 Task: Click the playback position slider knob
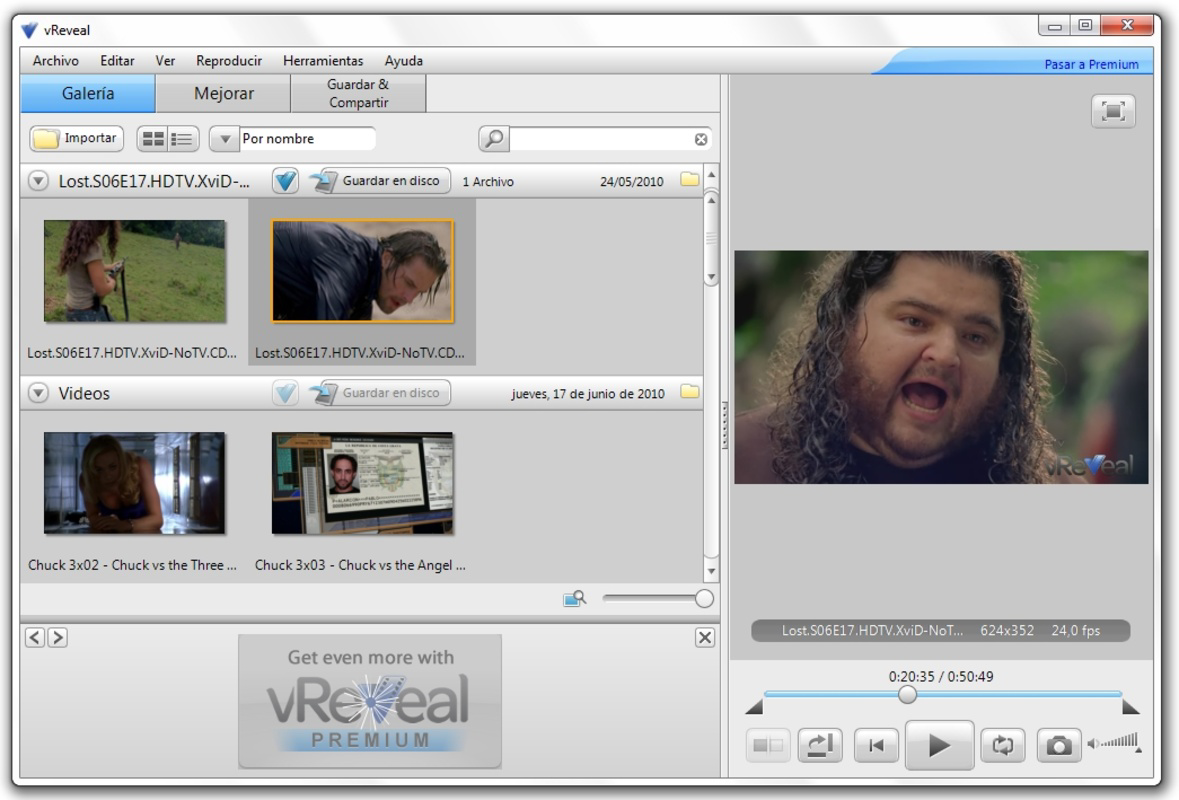point(908,695)
